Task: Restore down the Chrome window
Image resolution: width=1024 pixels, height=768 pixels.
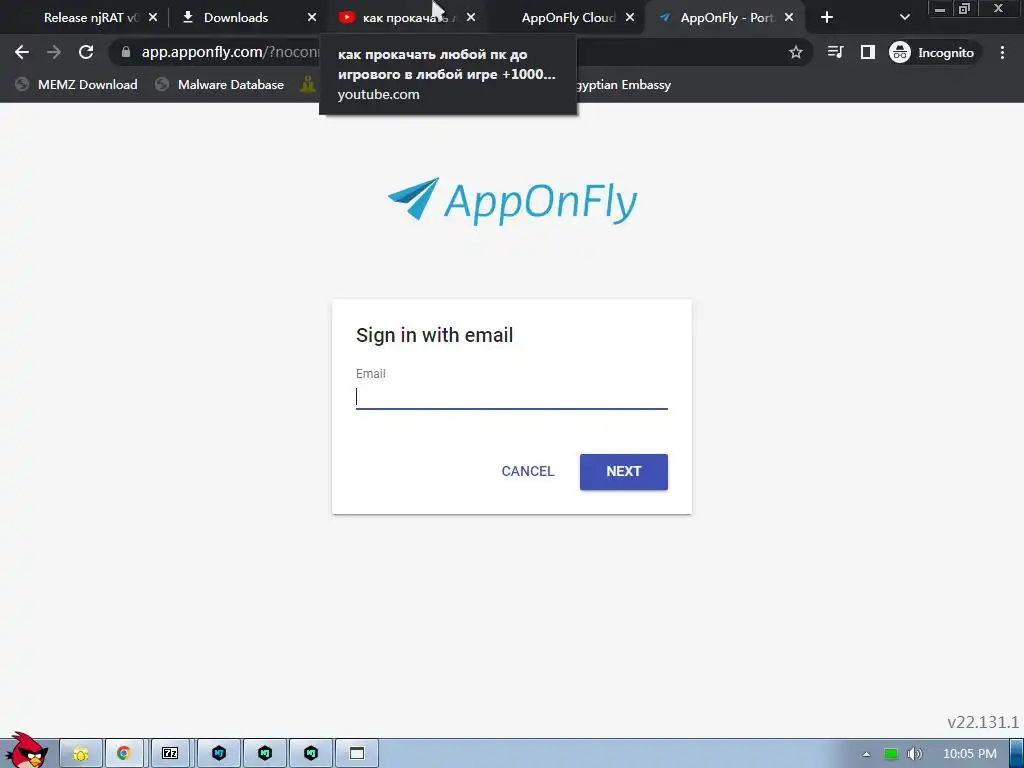Action: [964, 9]
